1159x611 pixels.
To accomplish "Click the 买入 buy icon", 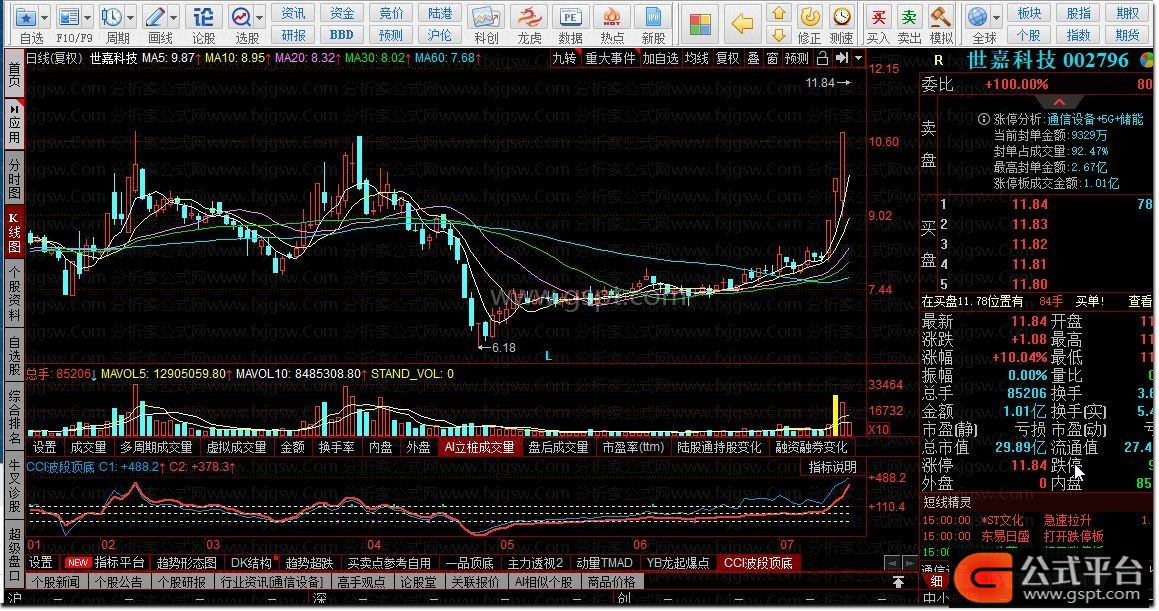I will click(878, 17).
